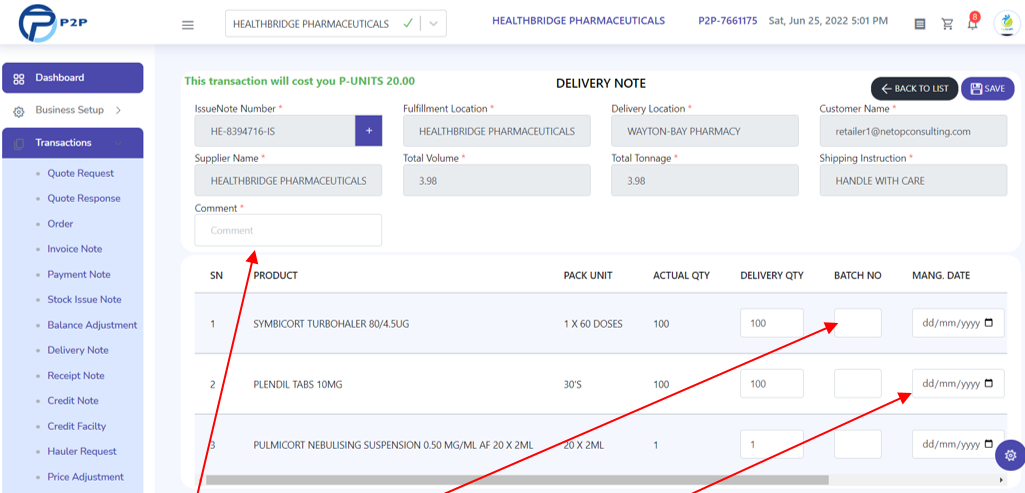This screenshot has width=1025, height=493.
Task: Open Hauler Request in sidebar
Action: click(x=82, y=451)
